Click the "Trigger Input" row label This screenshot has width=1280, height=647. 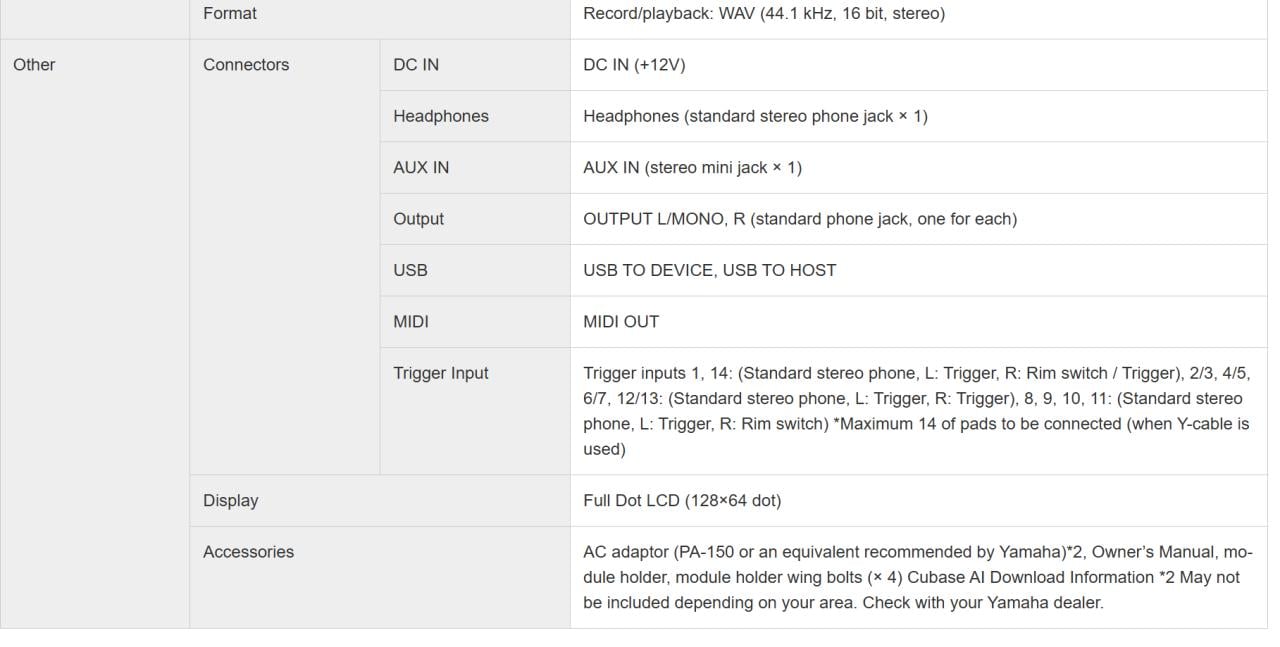click(x=441, y=373)
